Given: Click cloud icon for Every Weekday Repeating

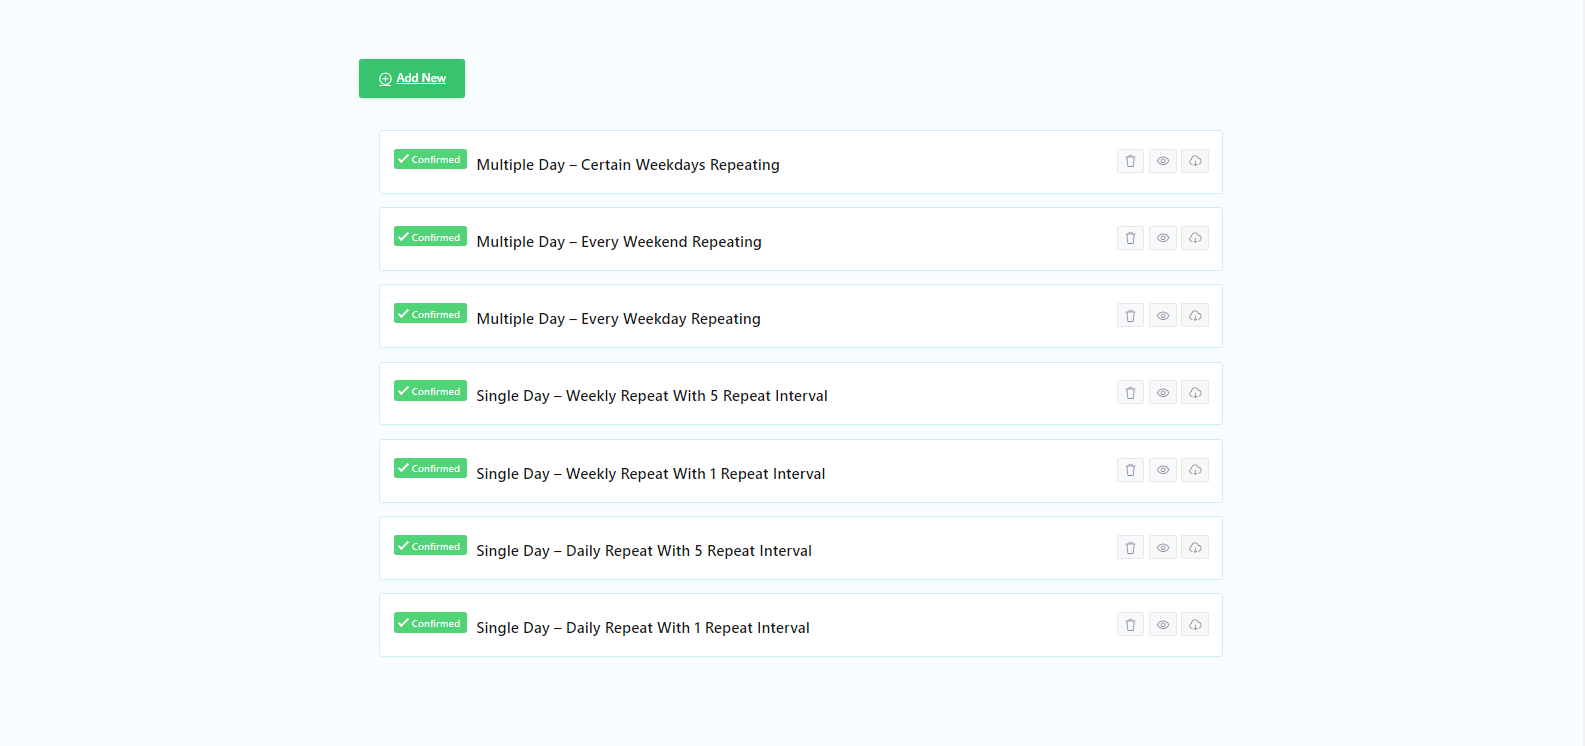Looking at the screenshot, I should pos(1195,316).
